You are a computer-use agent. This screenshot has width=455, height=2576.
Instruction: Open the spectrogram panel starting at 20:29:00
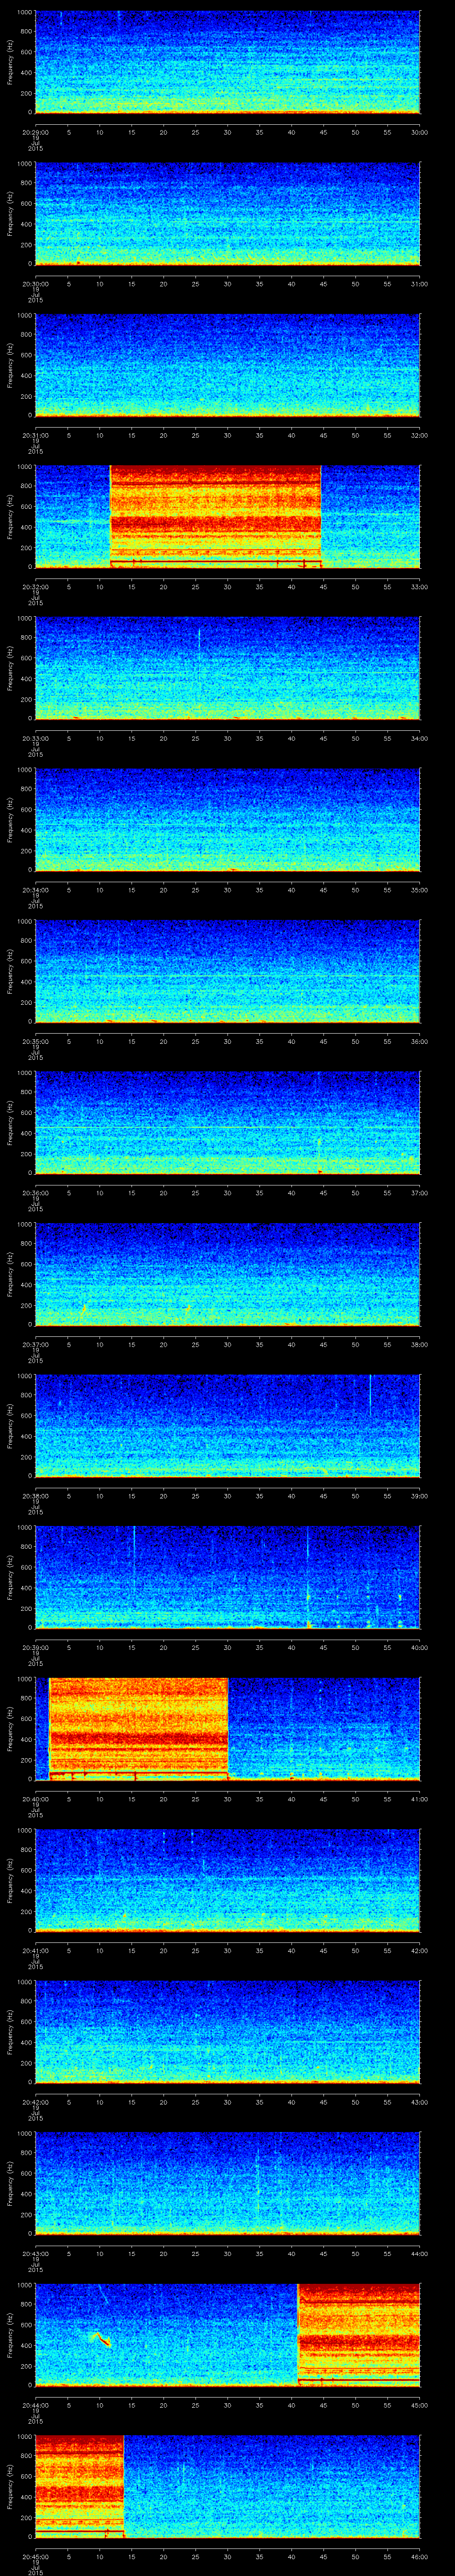tap(227, 62)
